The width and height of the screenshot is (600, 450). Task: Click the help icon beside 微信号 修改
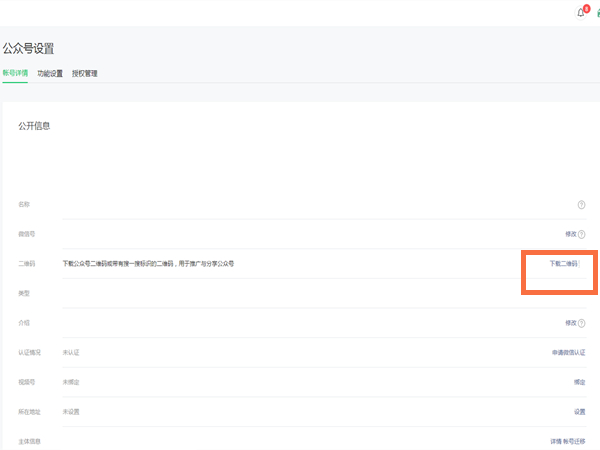click(581, 234)
